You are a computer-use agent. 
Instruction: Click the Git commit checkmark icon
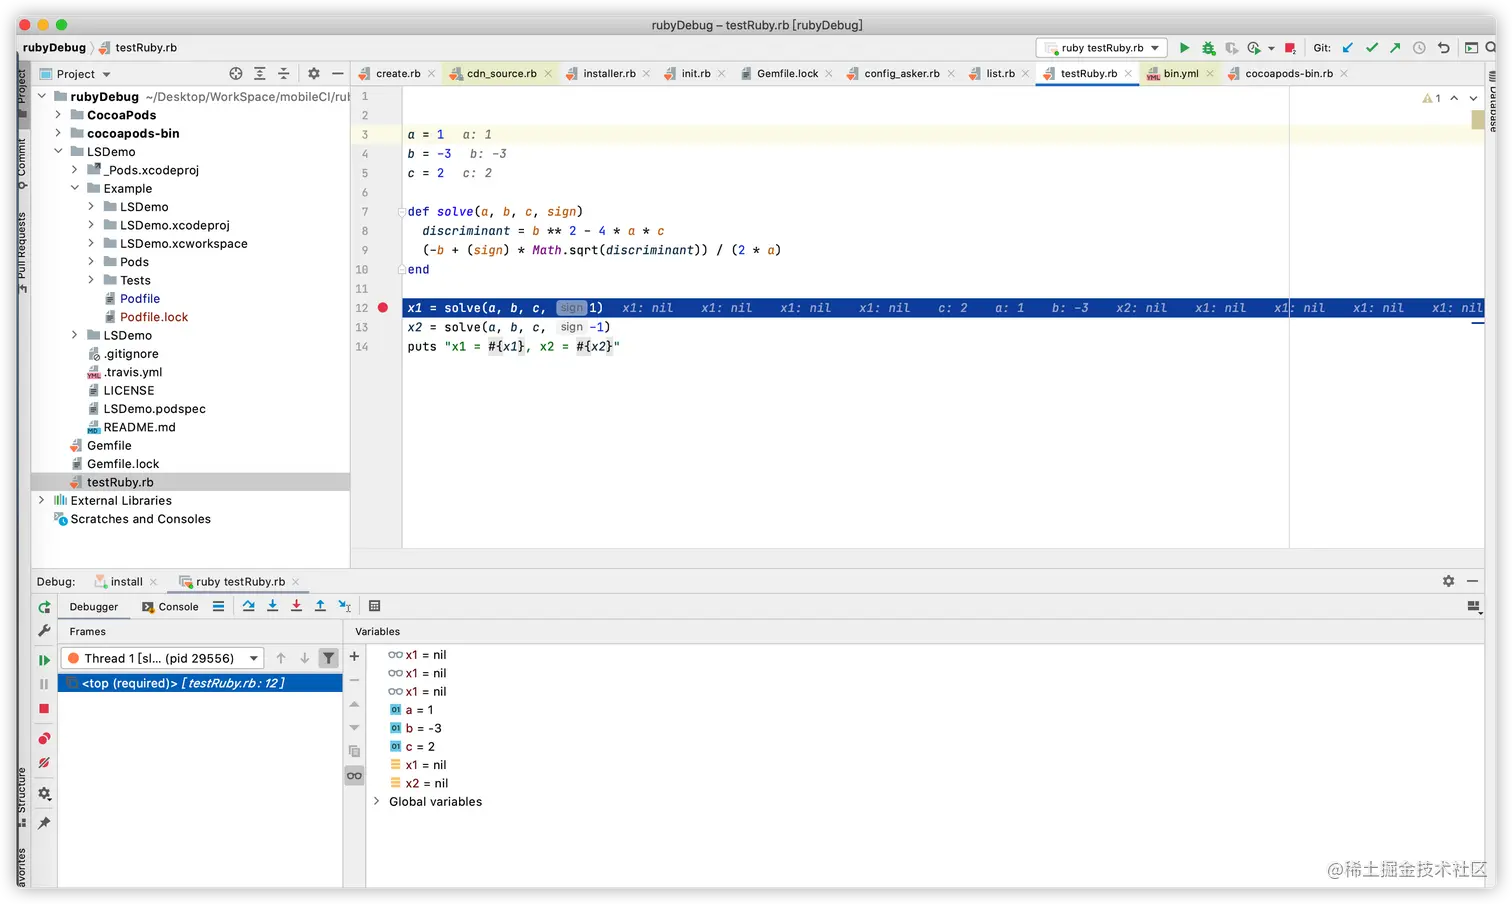coord(1372,48)
